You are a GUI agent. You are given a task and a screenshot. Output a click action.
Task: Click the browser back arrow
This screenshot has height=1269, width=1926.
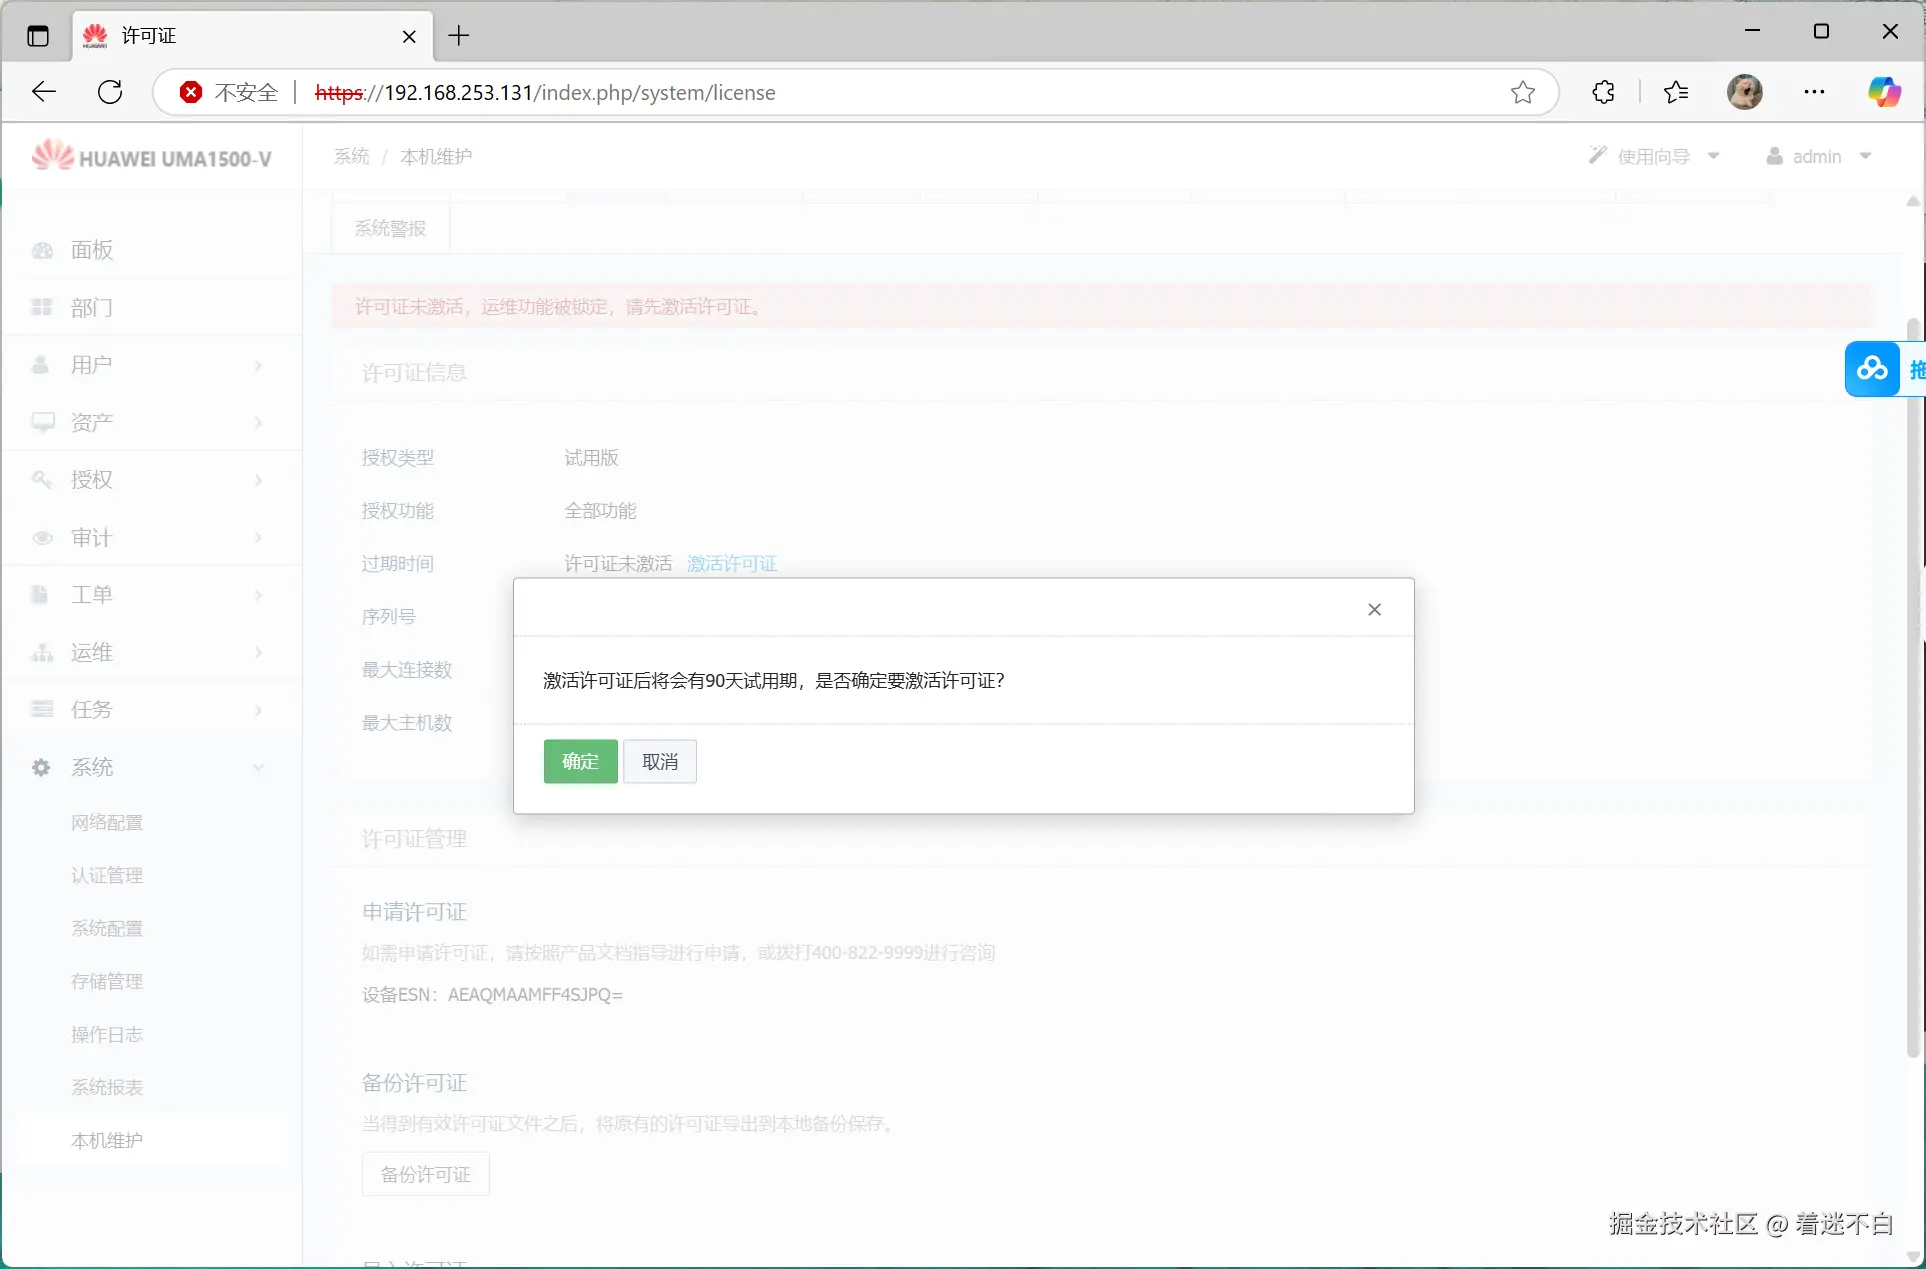(x=43, y=92)
